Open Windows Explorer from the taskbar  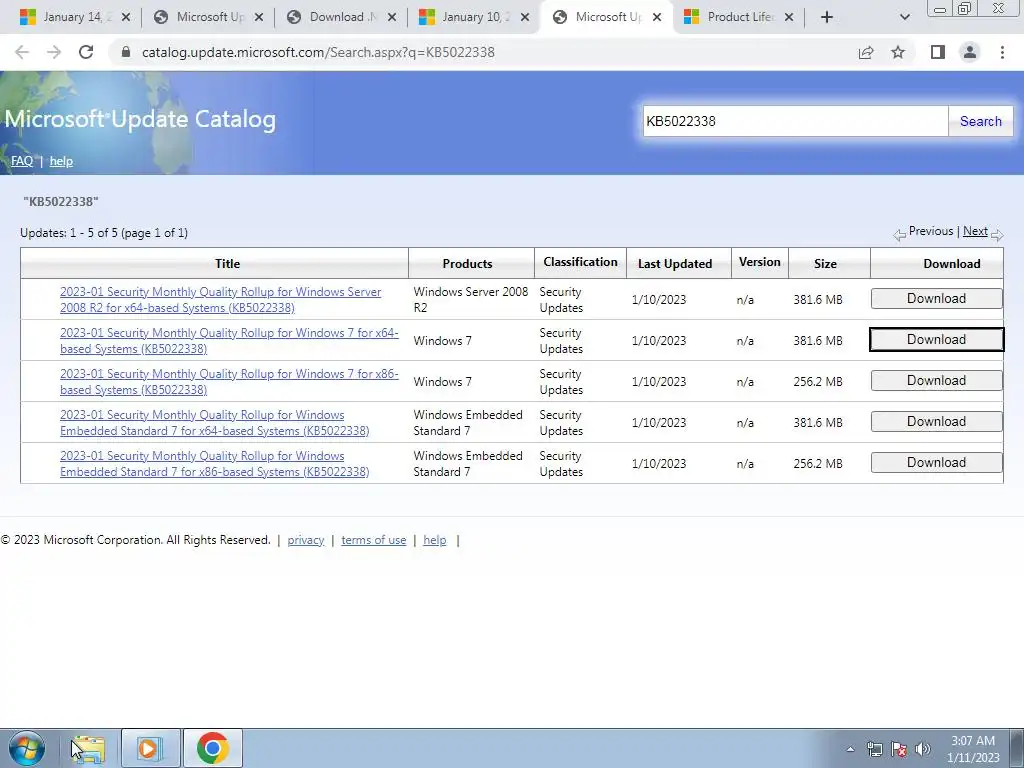(x=88, y=748)
